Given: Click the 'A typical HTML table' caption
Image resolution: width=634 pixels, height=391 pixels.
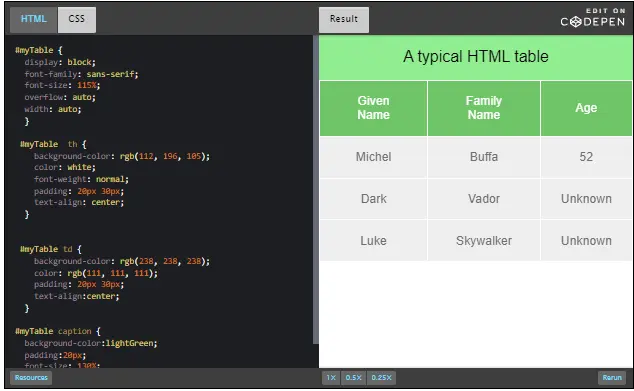Looking at the screenshot, I should [x=476, y=57].
